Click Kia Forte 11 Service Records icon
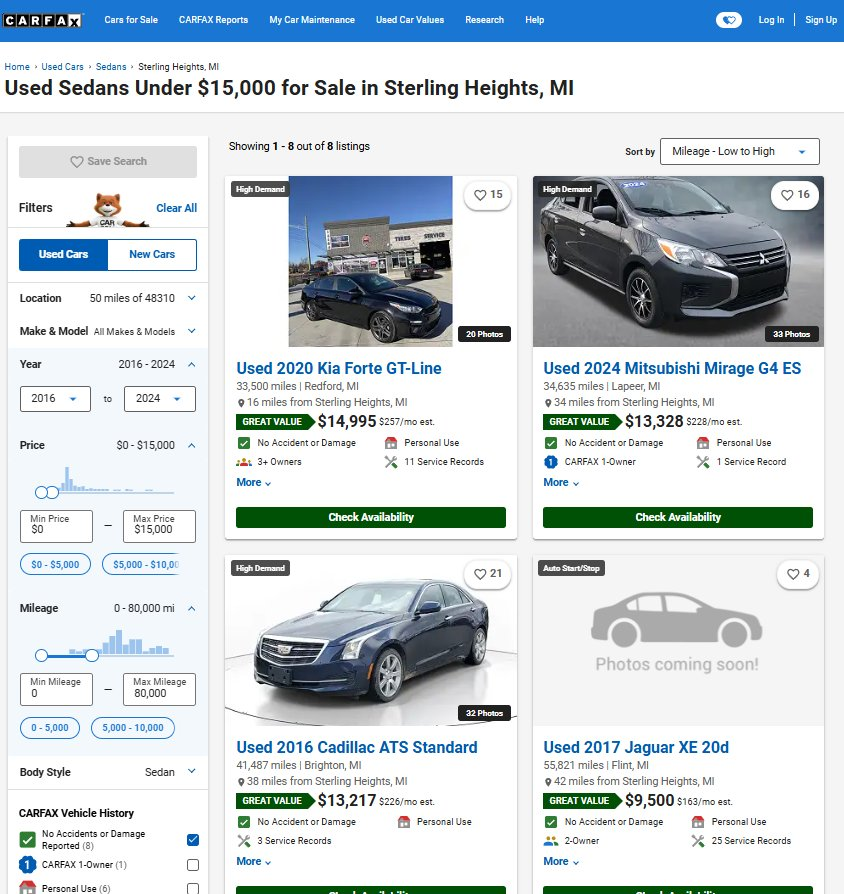Viewport: 844px width, 894px height. (391, 462)
